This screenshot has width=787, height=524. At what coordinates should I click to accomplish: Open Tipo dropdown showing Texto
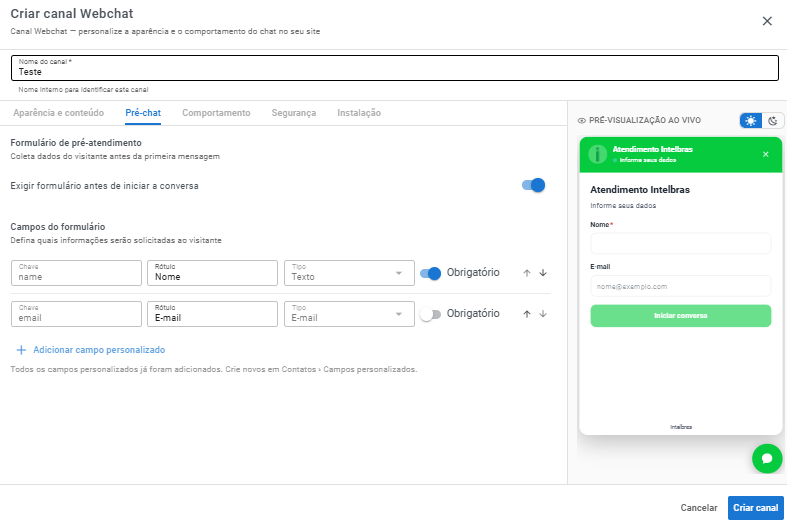pos(349,273)
